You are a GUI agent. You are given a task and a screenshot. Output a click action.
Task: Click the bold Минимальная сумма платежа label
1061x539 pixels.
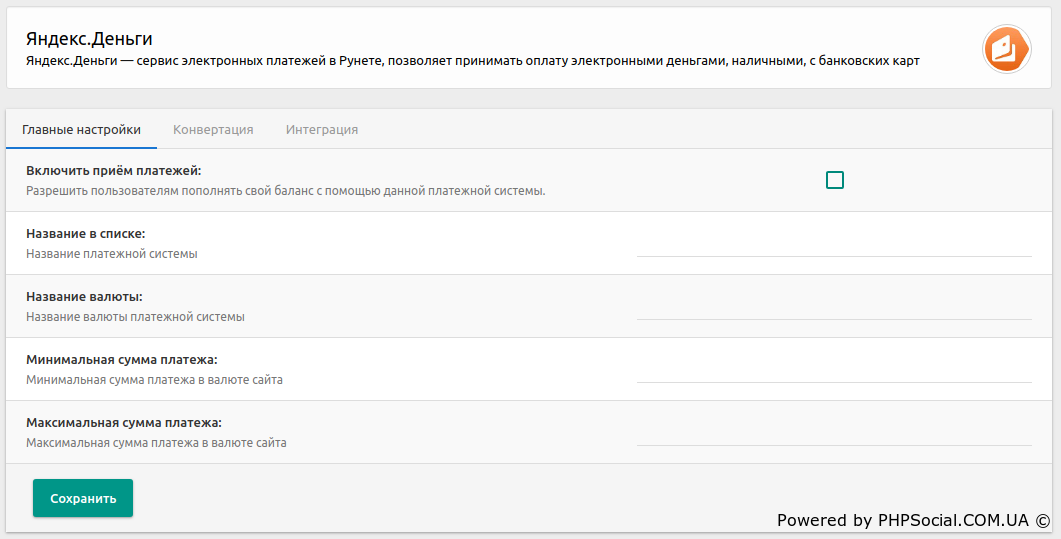(122, 360)
